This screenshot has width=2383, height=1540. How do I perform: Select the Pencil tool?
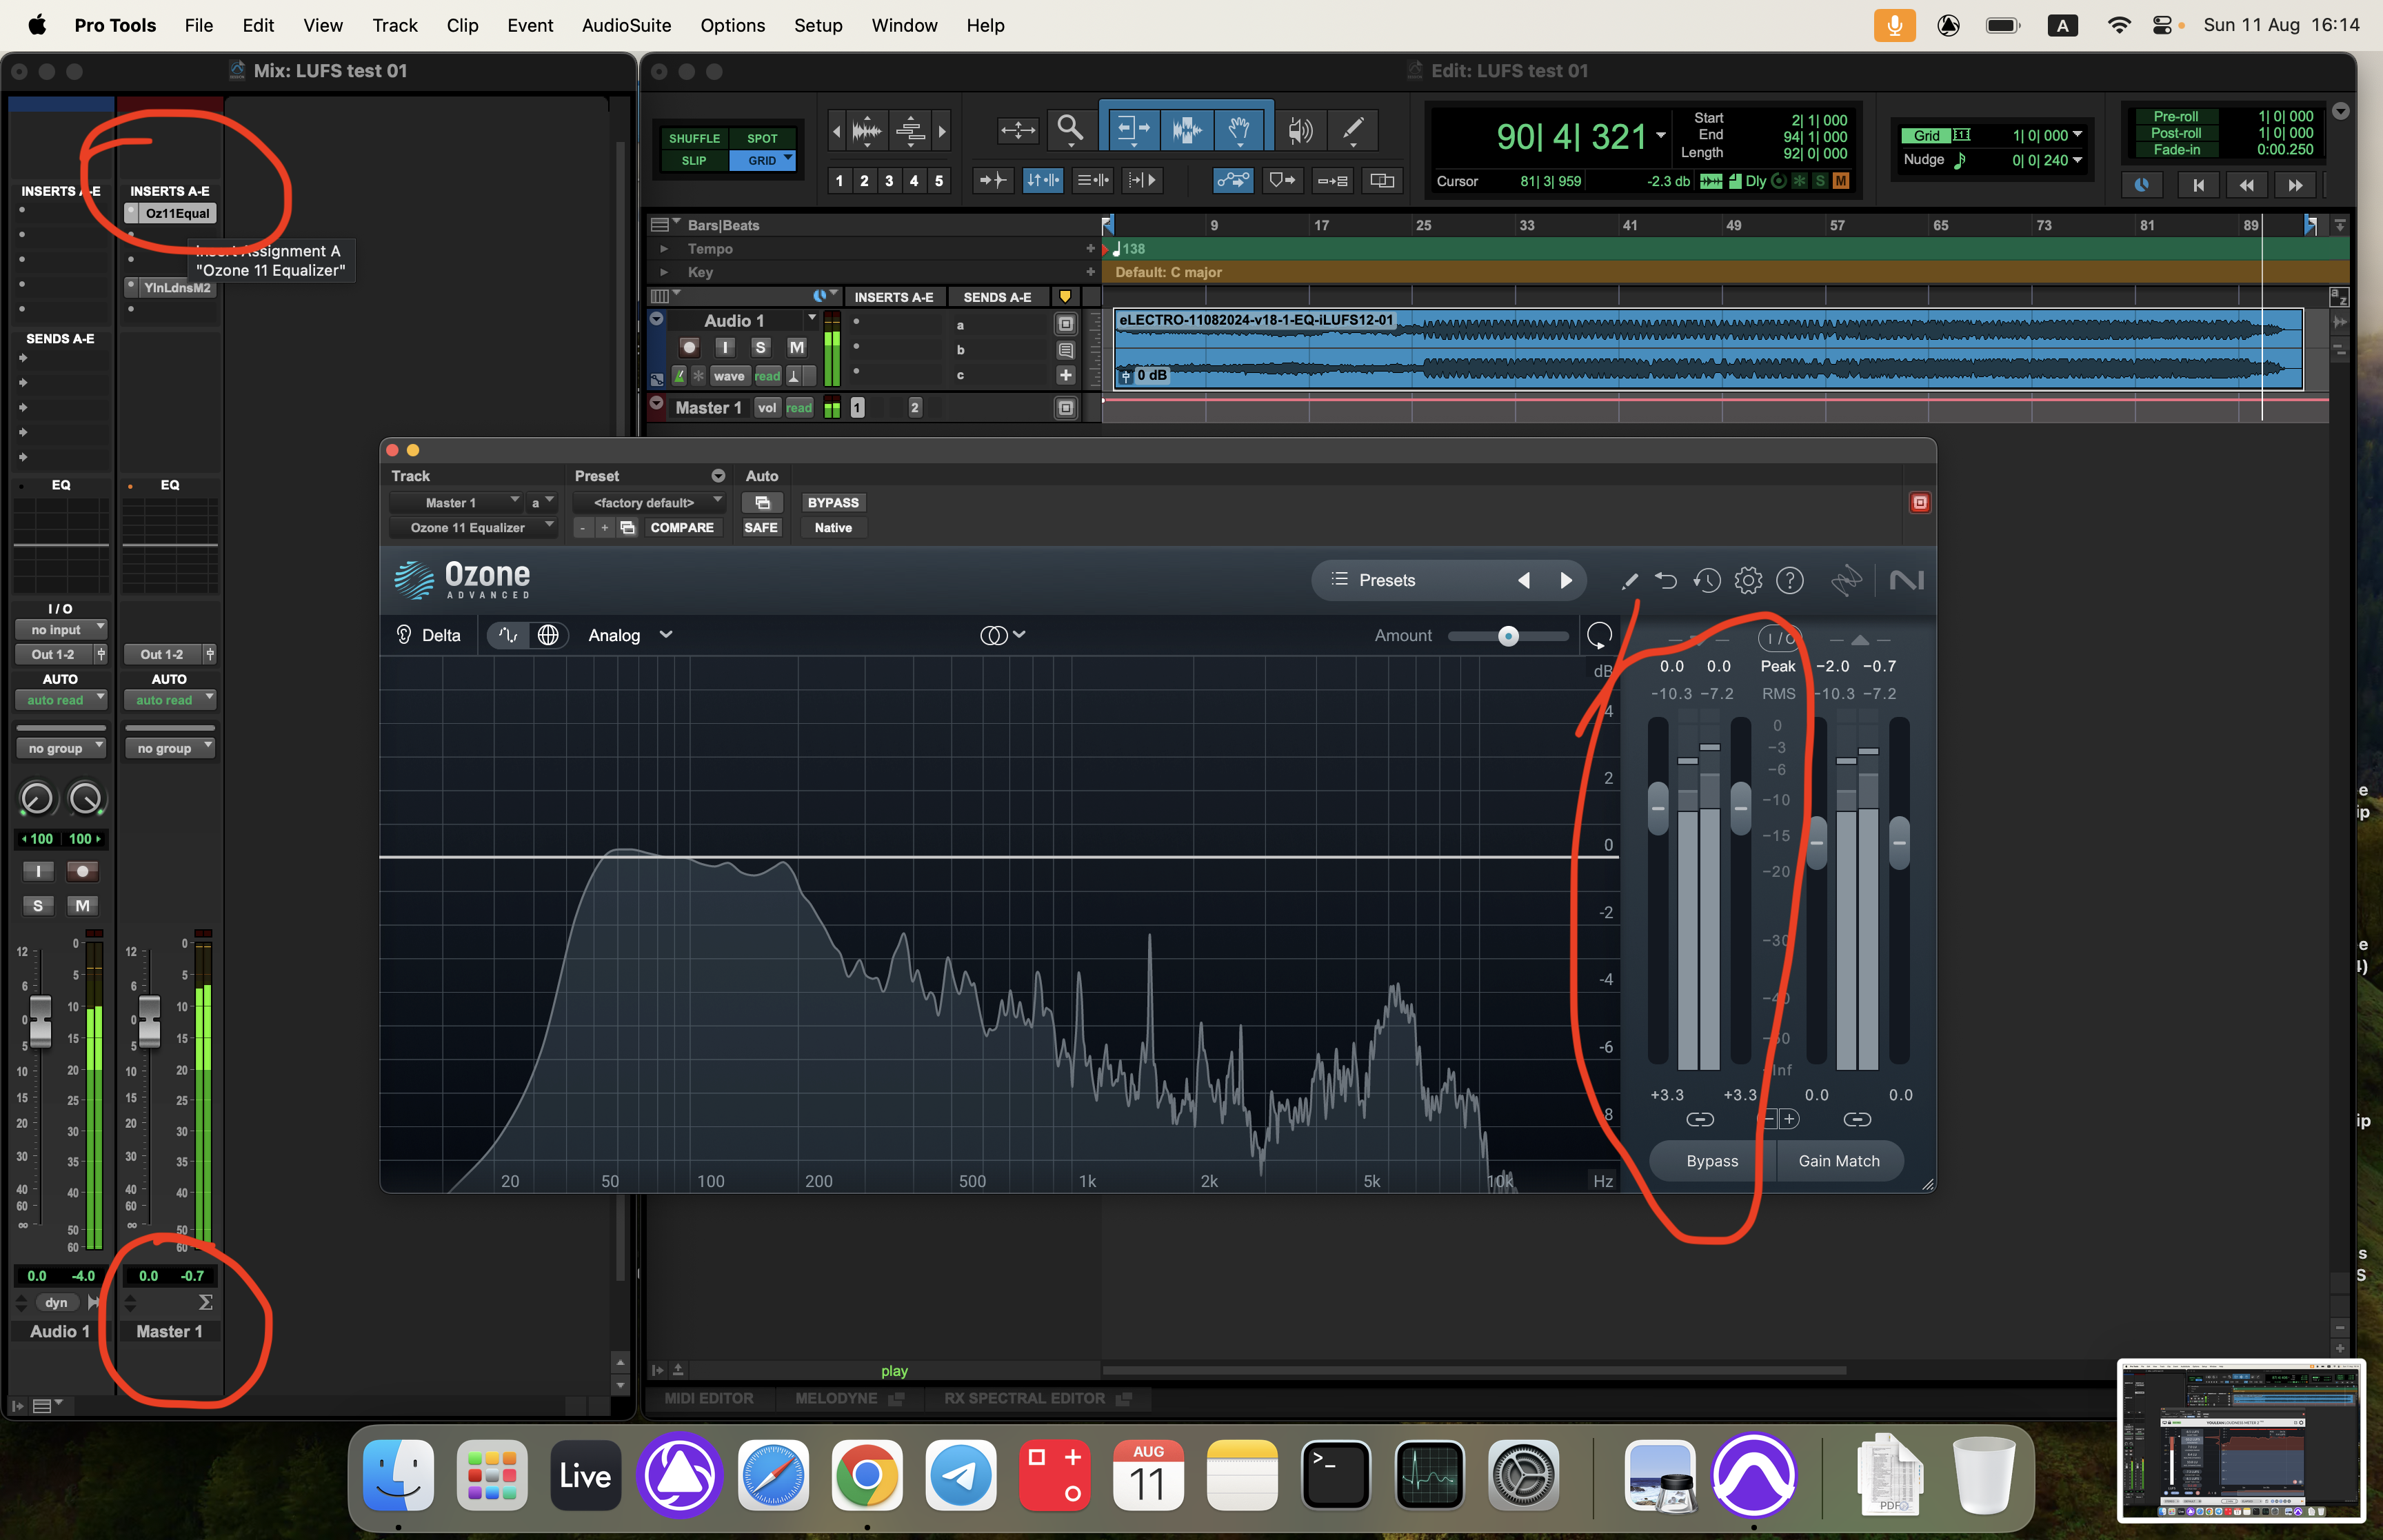(1352, 129)
